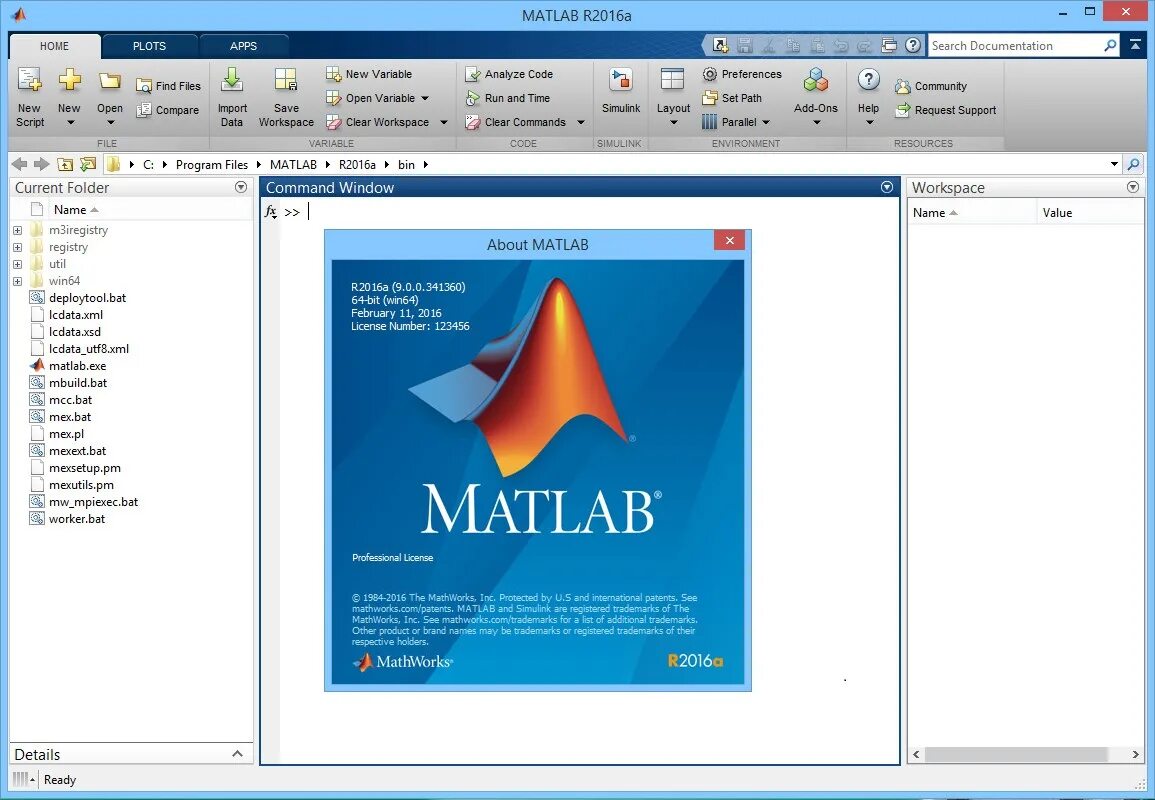Click documentation search magnifier icon
The width and height of the screenshot is (1155, 800).
1110,46
